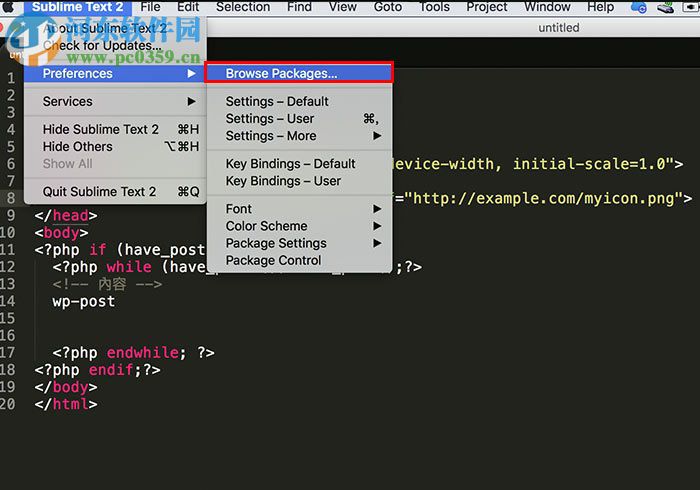Choose Hide Sublime Text 2
Screen dimensions: 700x490
tap(115, 129)
